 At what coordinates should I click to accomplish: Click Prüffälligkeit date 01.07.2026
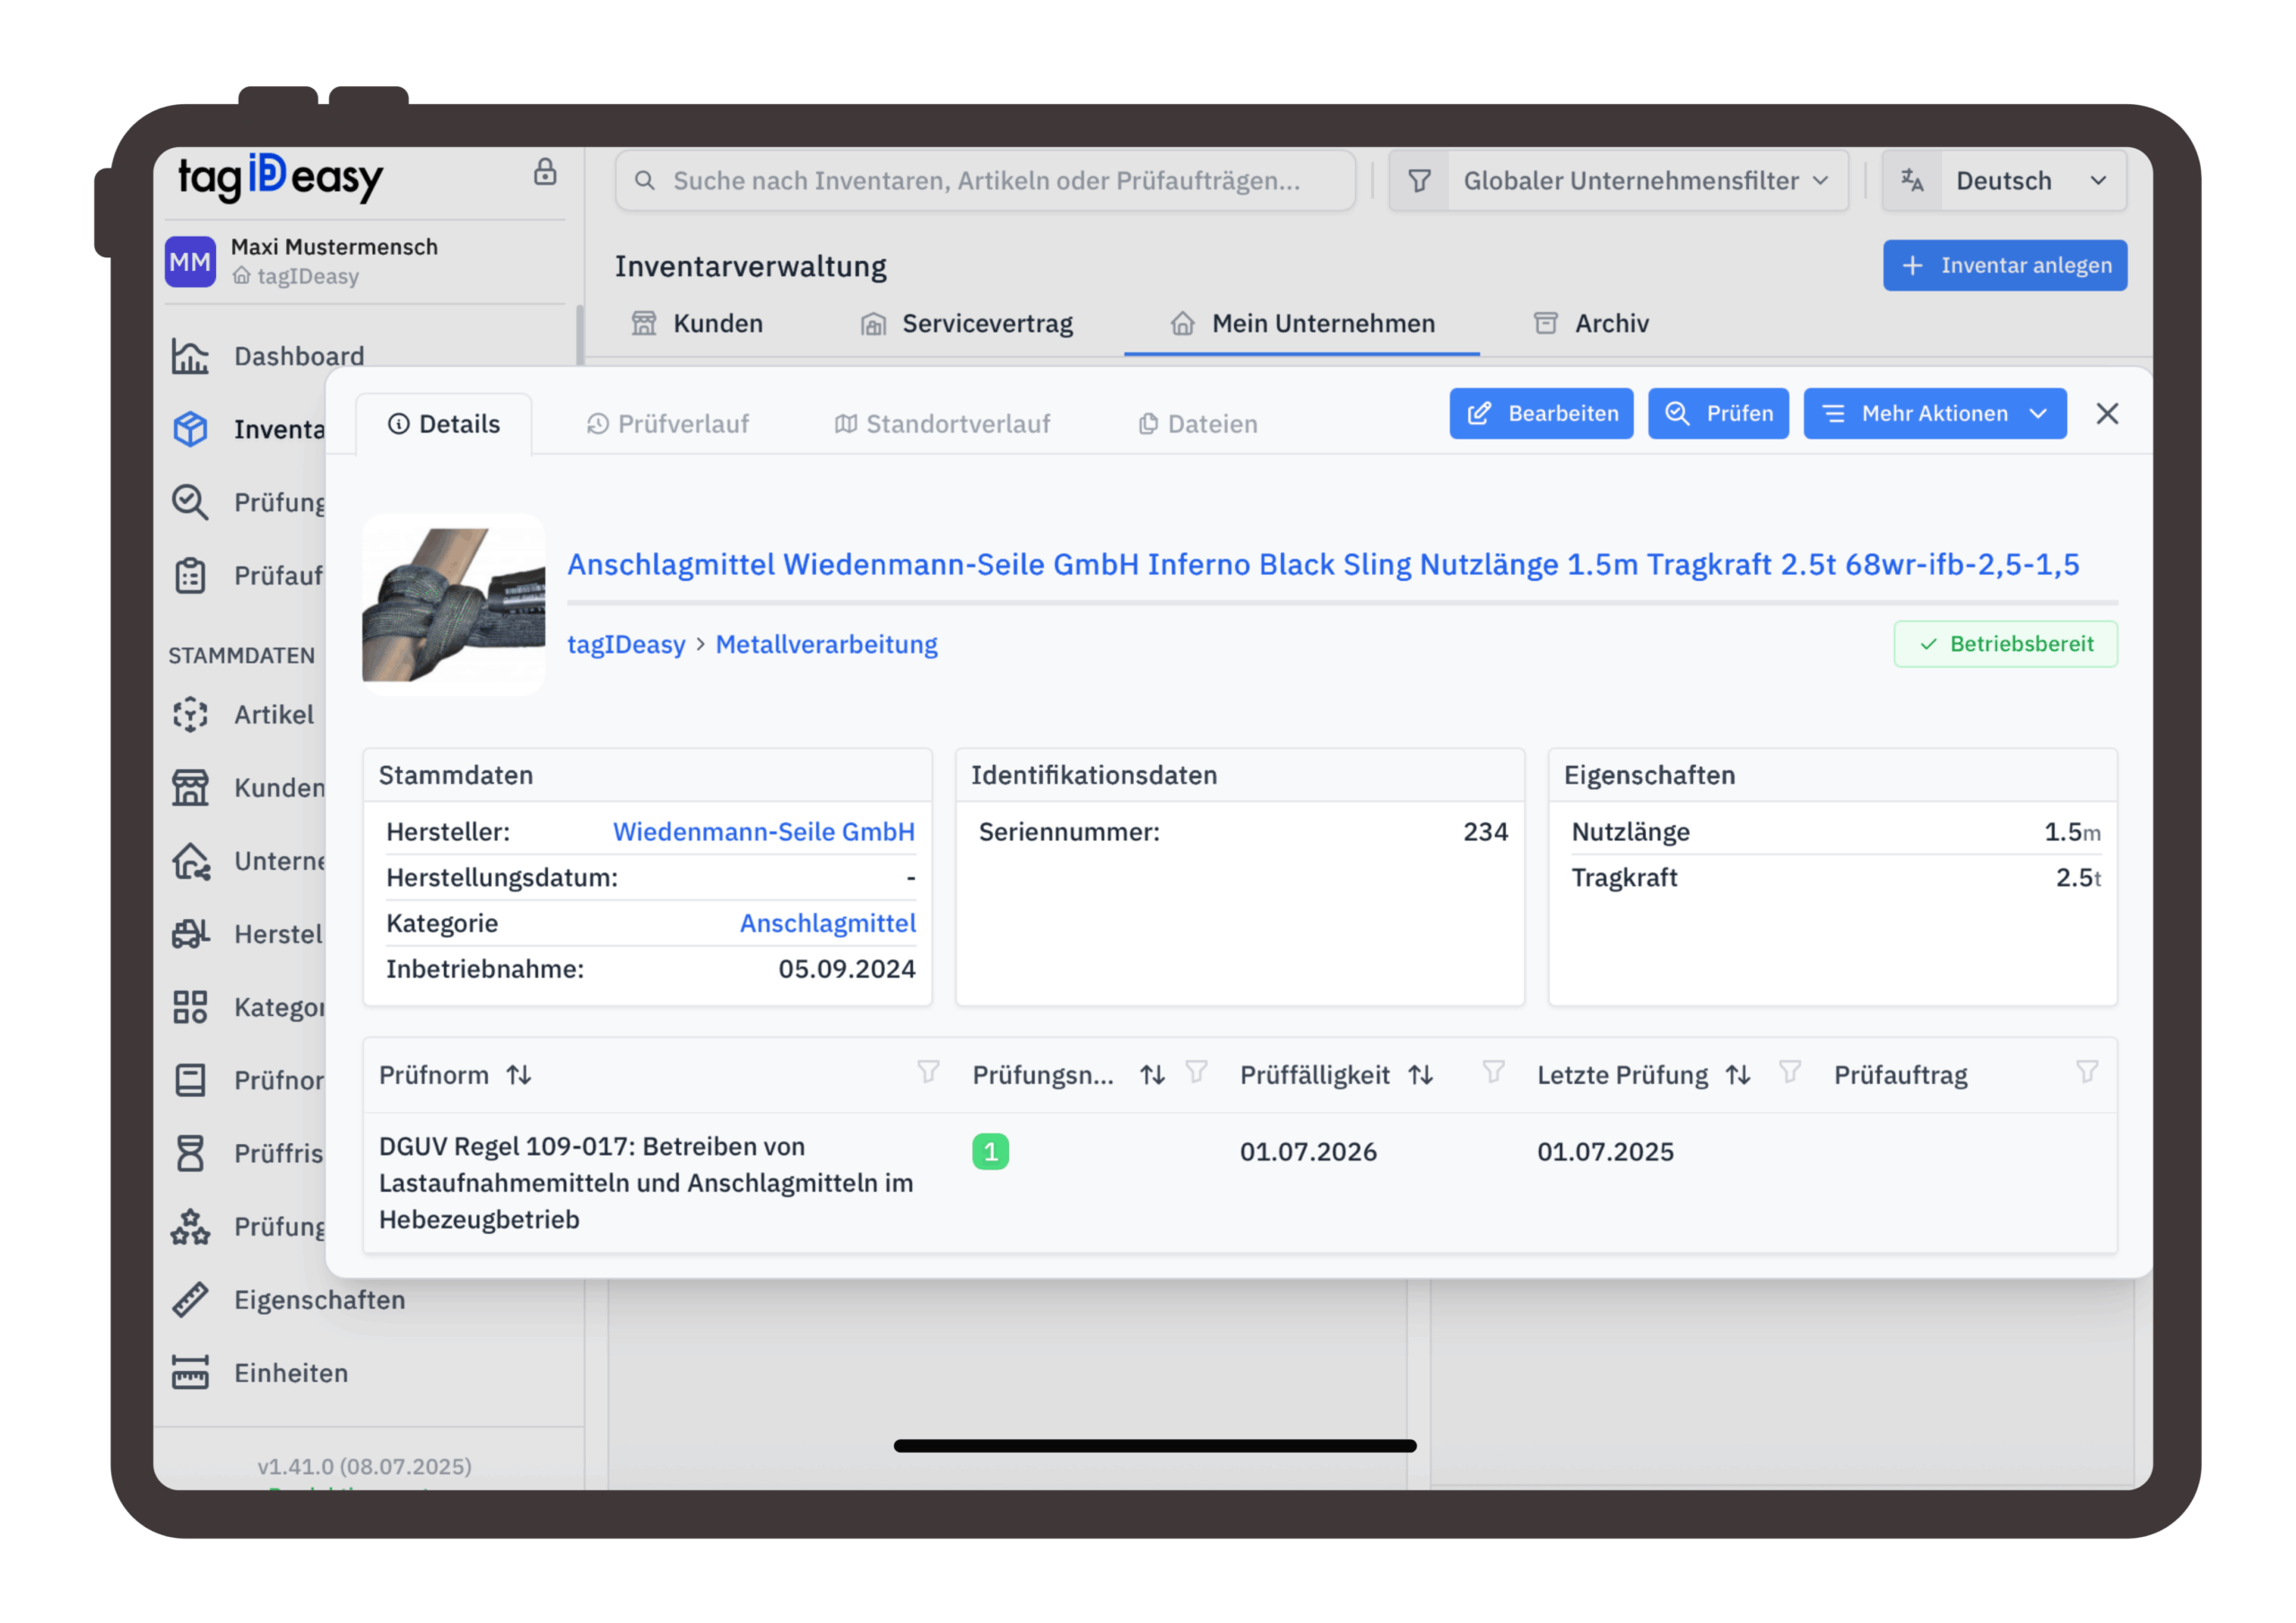(x=1308, y=1151)
